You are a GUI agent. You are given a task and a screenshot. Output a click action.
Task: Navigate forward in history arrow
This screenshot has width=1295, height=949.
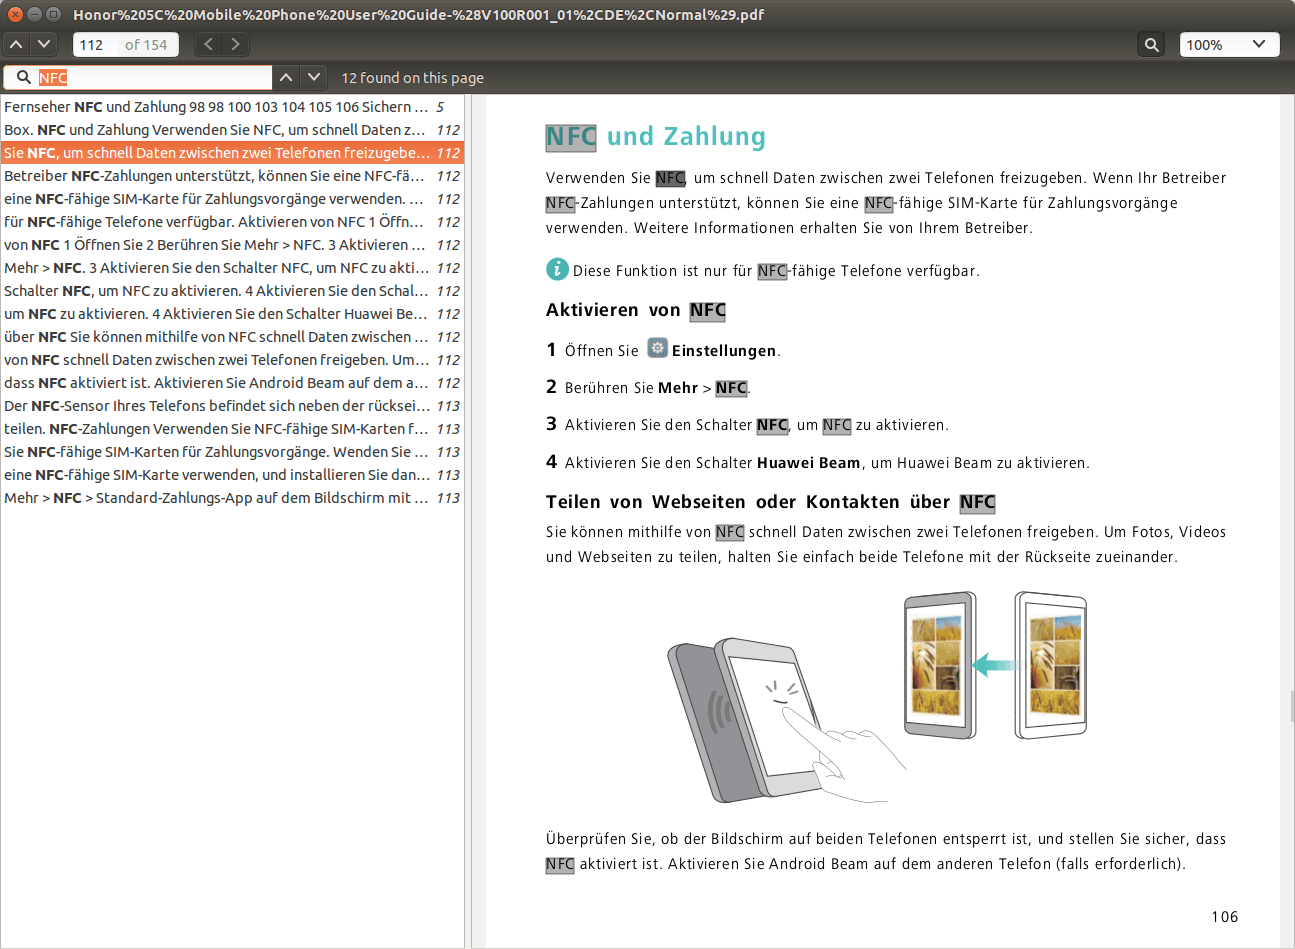235,44
